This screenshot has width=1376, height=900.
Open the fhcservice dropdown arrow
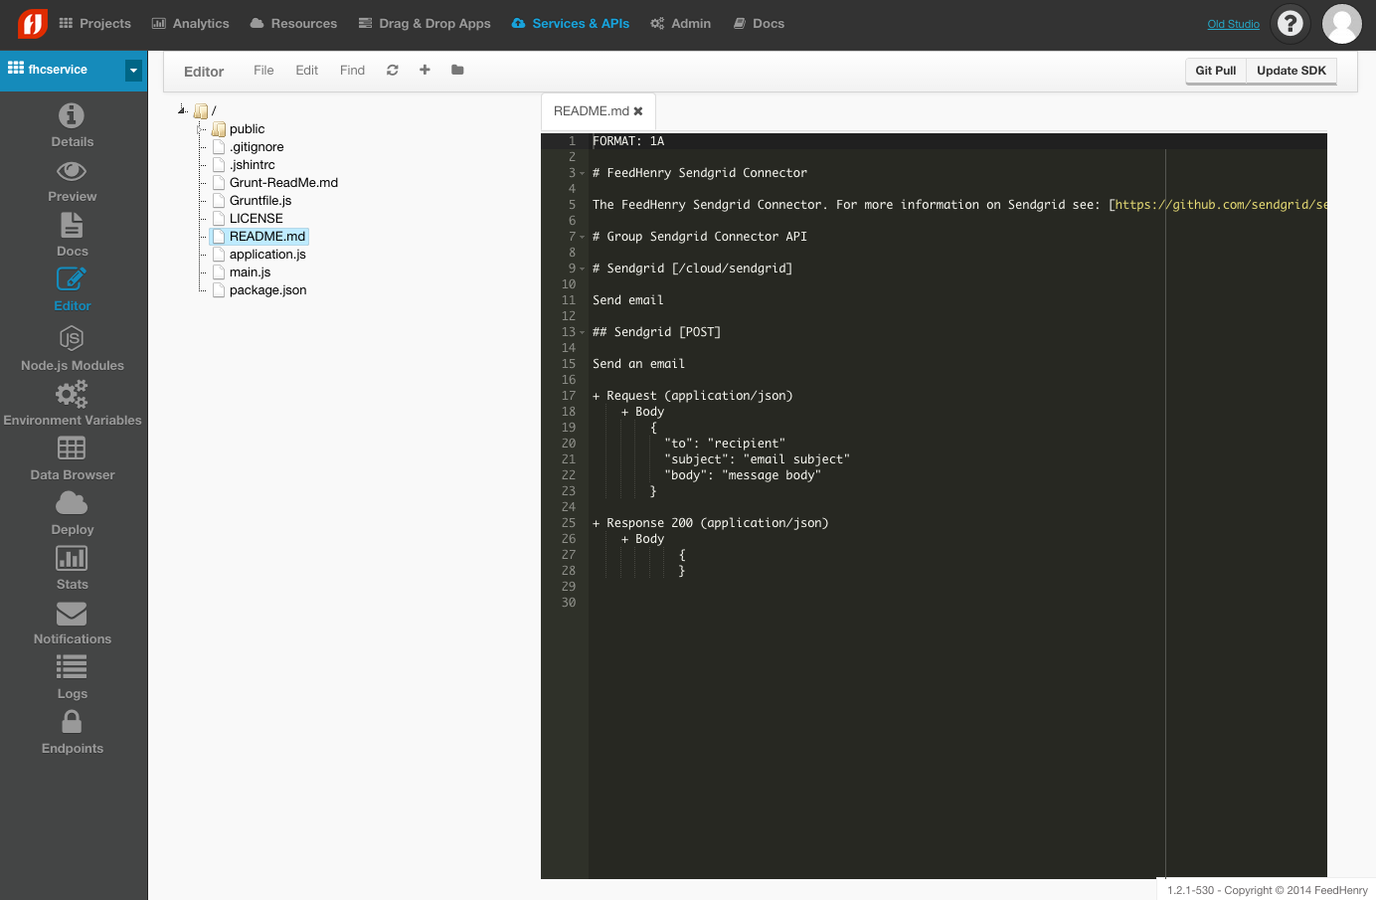[x=133, y=70]
